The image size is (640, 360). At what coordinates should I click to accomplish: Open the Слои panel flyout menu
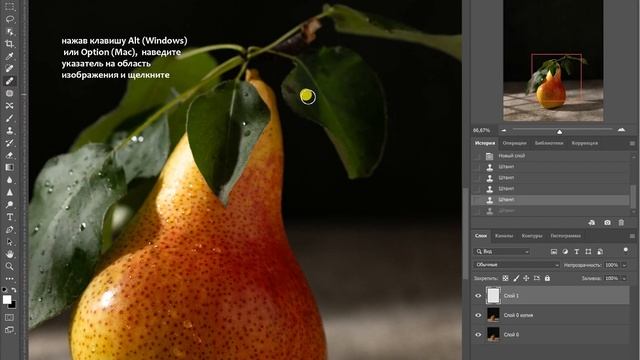(632, 236)
